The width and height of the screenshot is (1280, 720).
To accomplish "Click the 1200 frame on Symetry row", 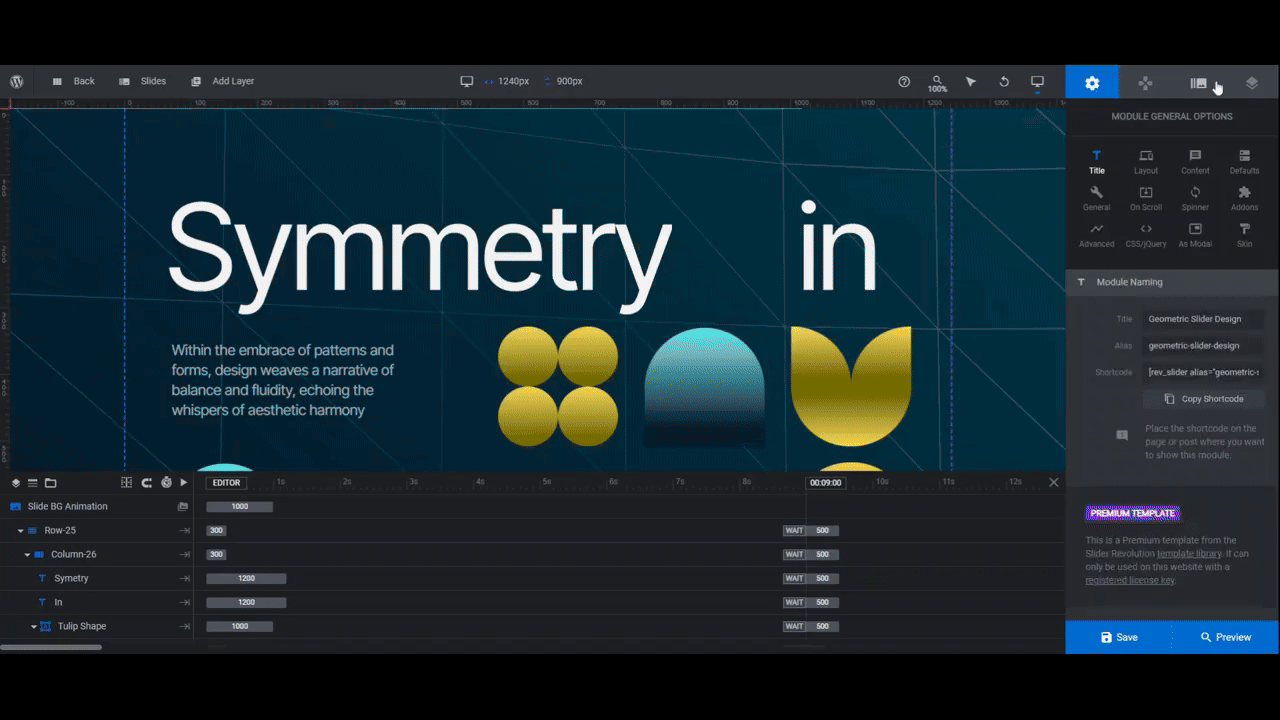I will pos(246,578).
